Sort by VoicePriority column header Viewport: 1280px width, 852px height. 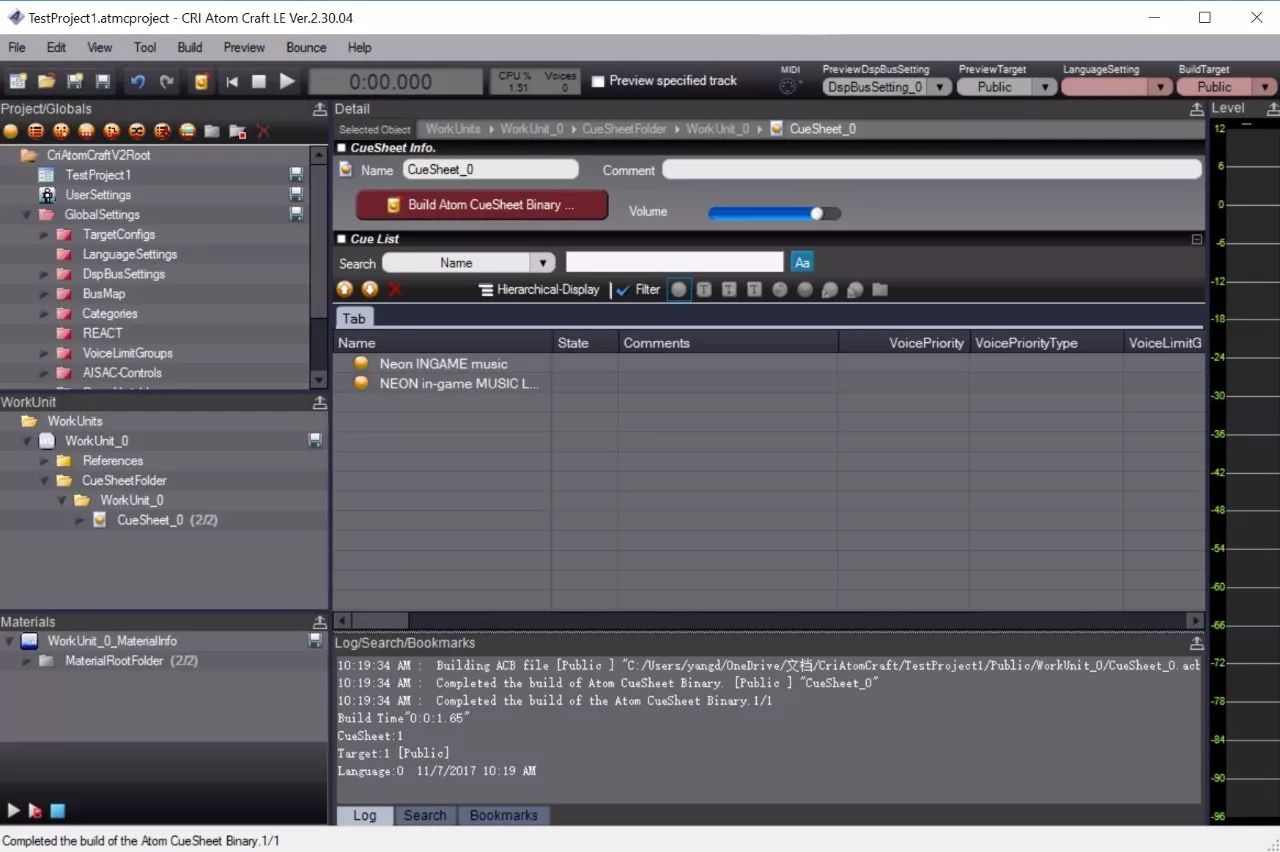click(904, 342)
